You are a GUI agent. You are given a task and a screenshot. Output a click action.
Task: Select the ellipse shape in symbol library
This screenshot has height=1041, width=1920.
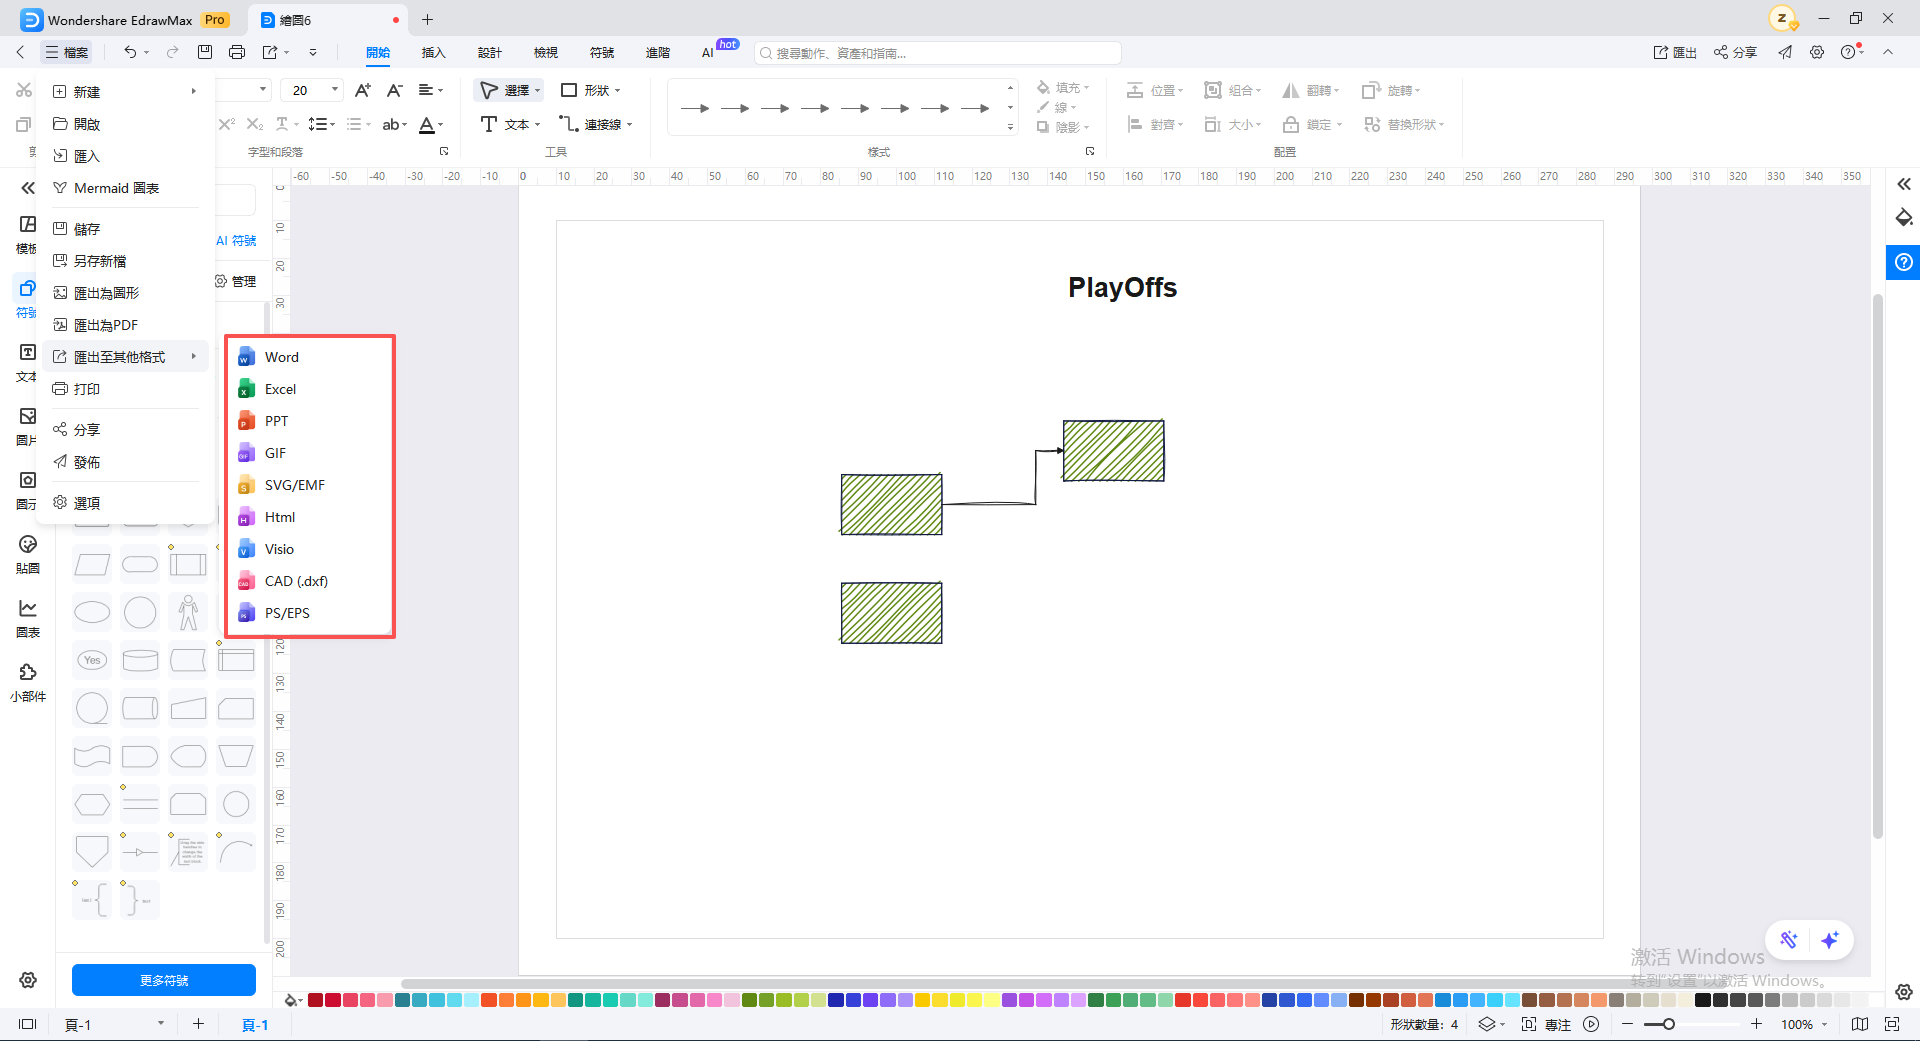tap(92, 612)
